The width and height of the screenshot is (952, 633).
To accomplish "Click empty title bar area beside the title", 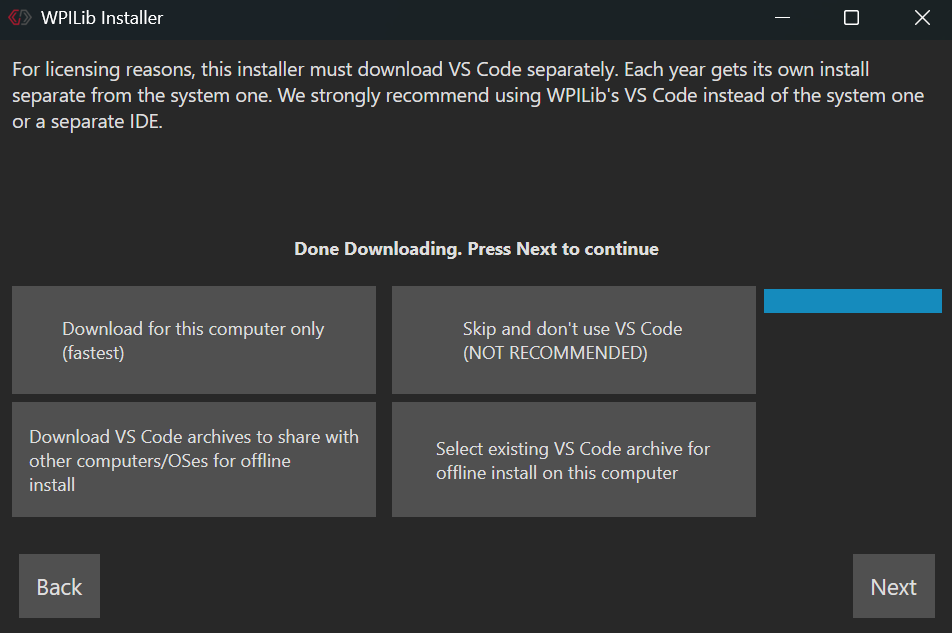I will tap(450, 18).
